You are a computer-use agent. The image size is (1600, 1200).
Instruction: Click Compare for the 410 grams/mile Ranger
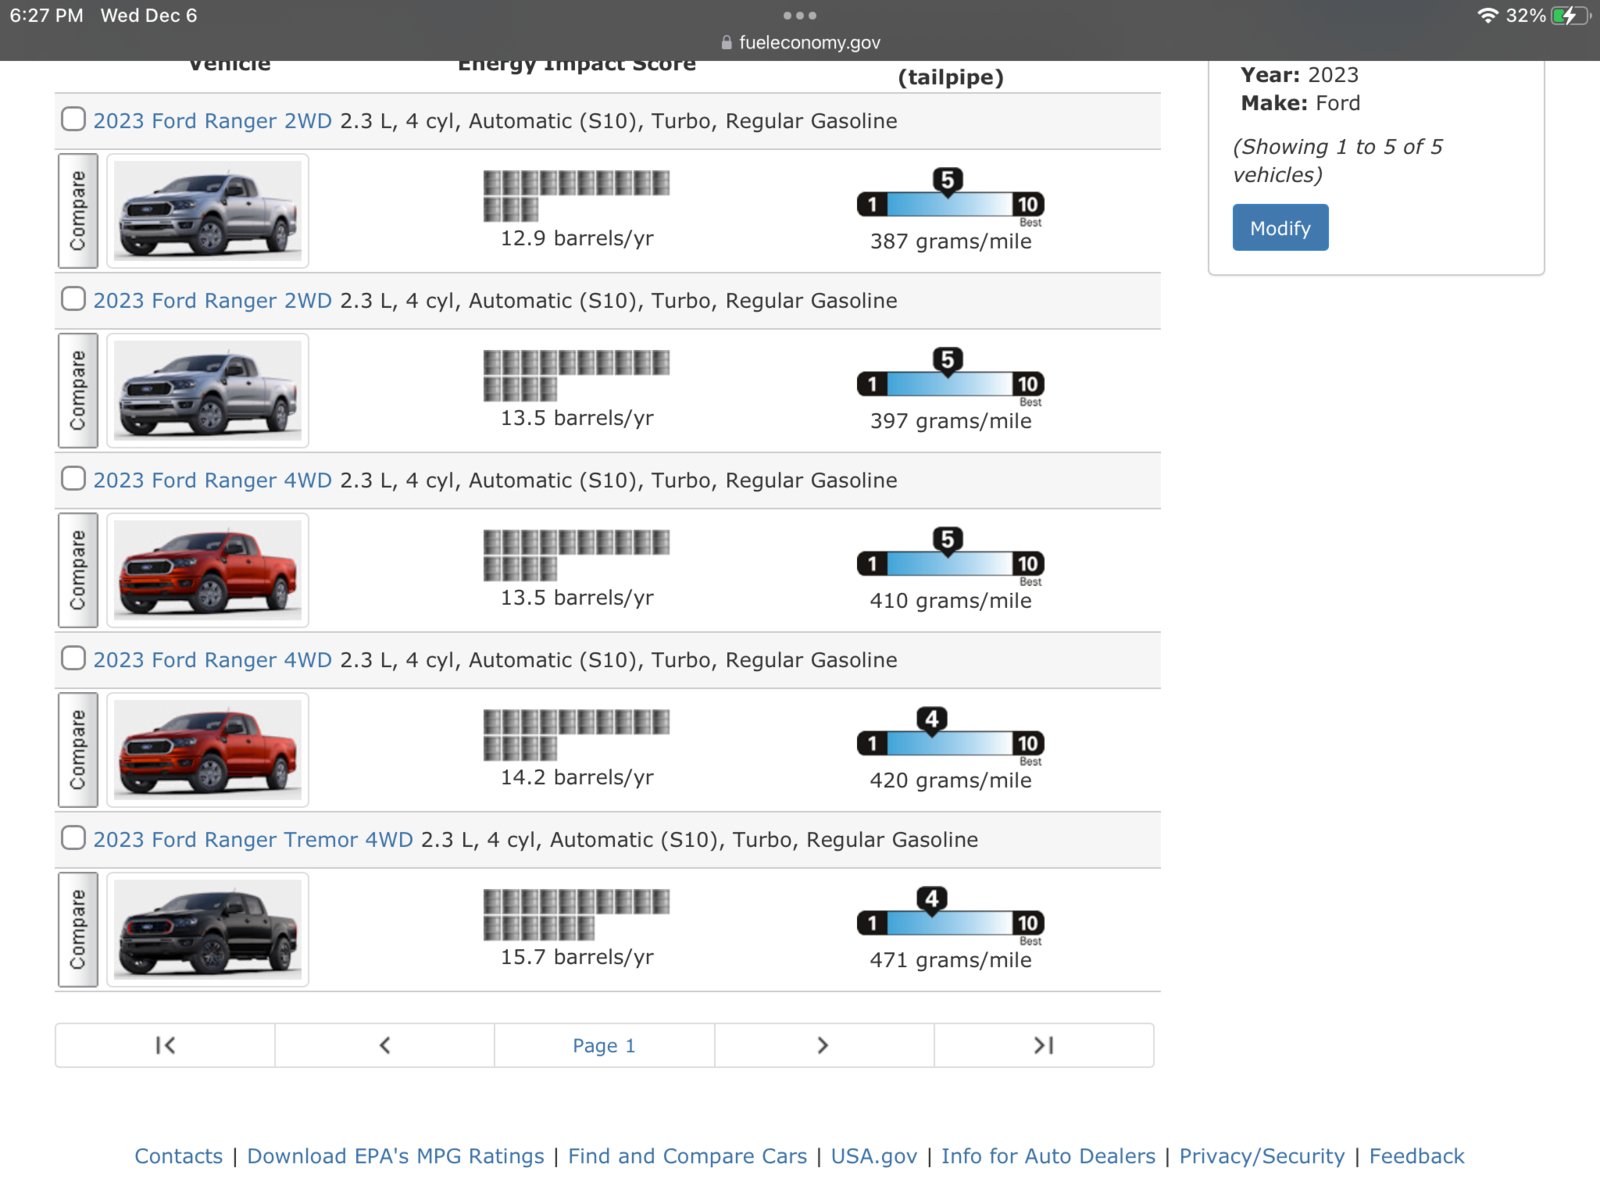[x=78, y=570]
